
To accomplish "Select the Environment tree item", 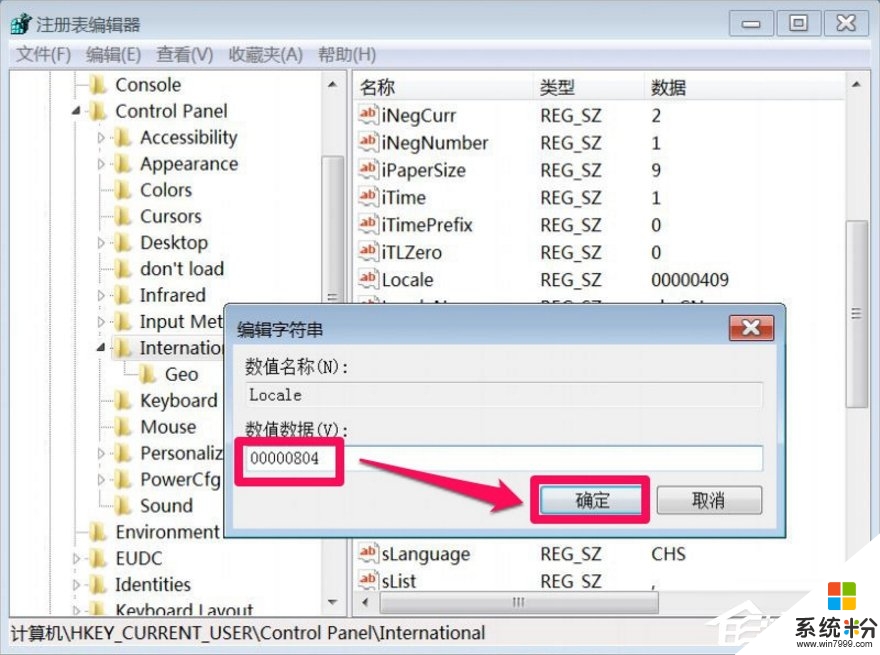I will click(167, 532).
